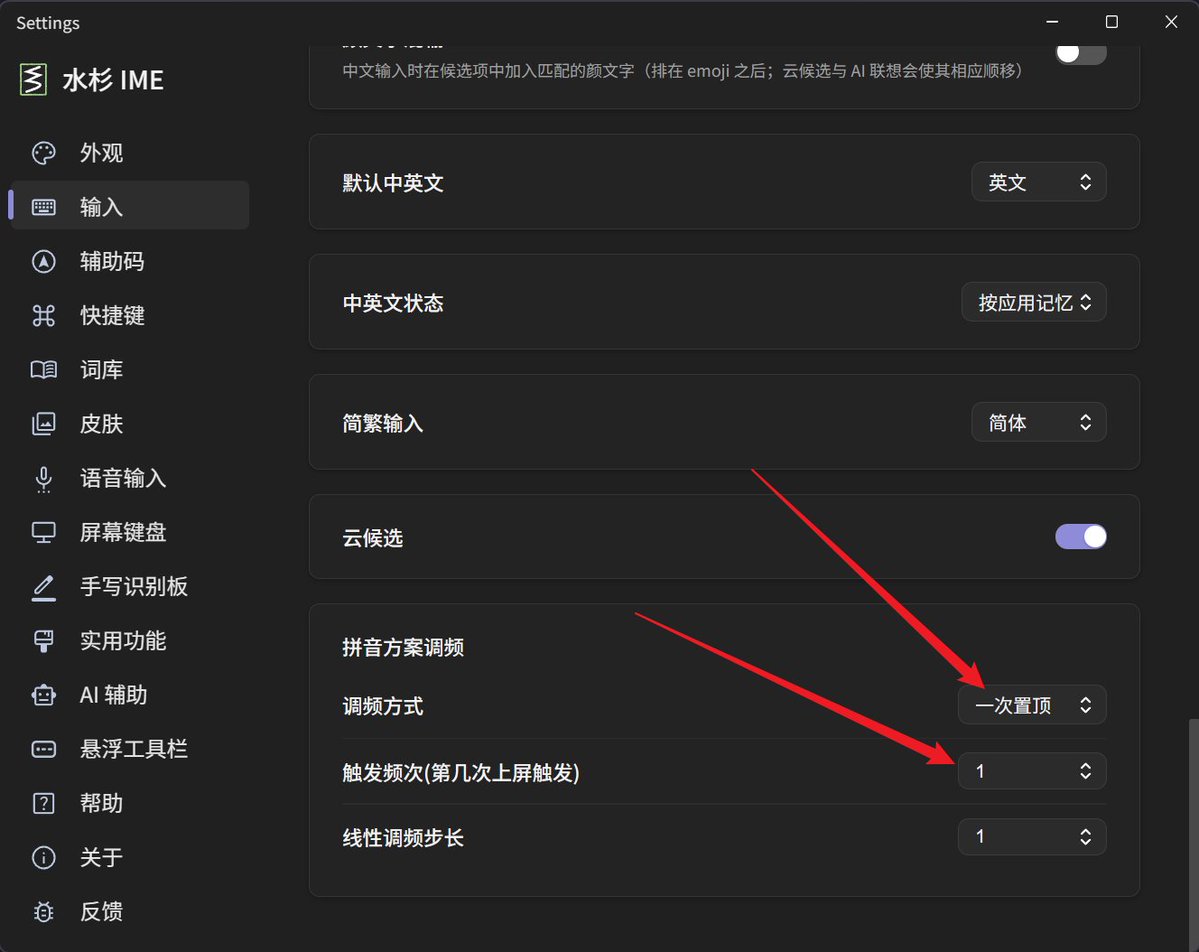Image resolution: width=1199 pixels, height=952 pixels.
Task: Open the 关于 page
Action: [129, 858]
